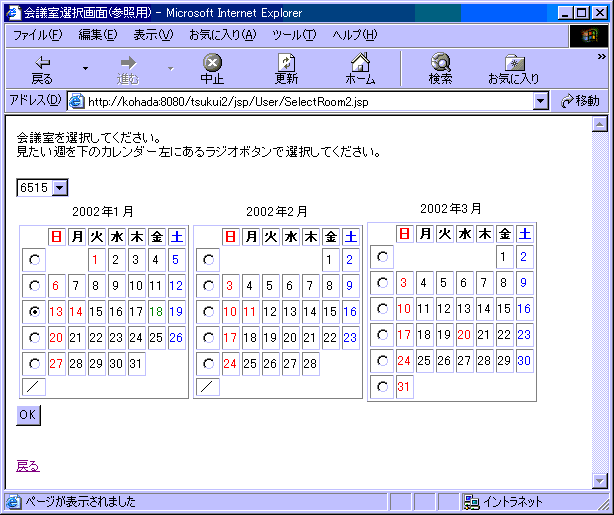Open the Back button history dropdown arrow
The height and width of the screenshot is (515, 614).
tap(85, 69)
